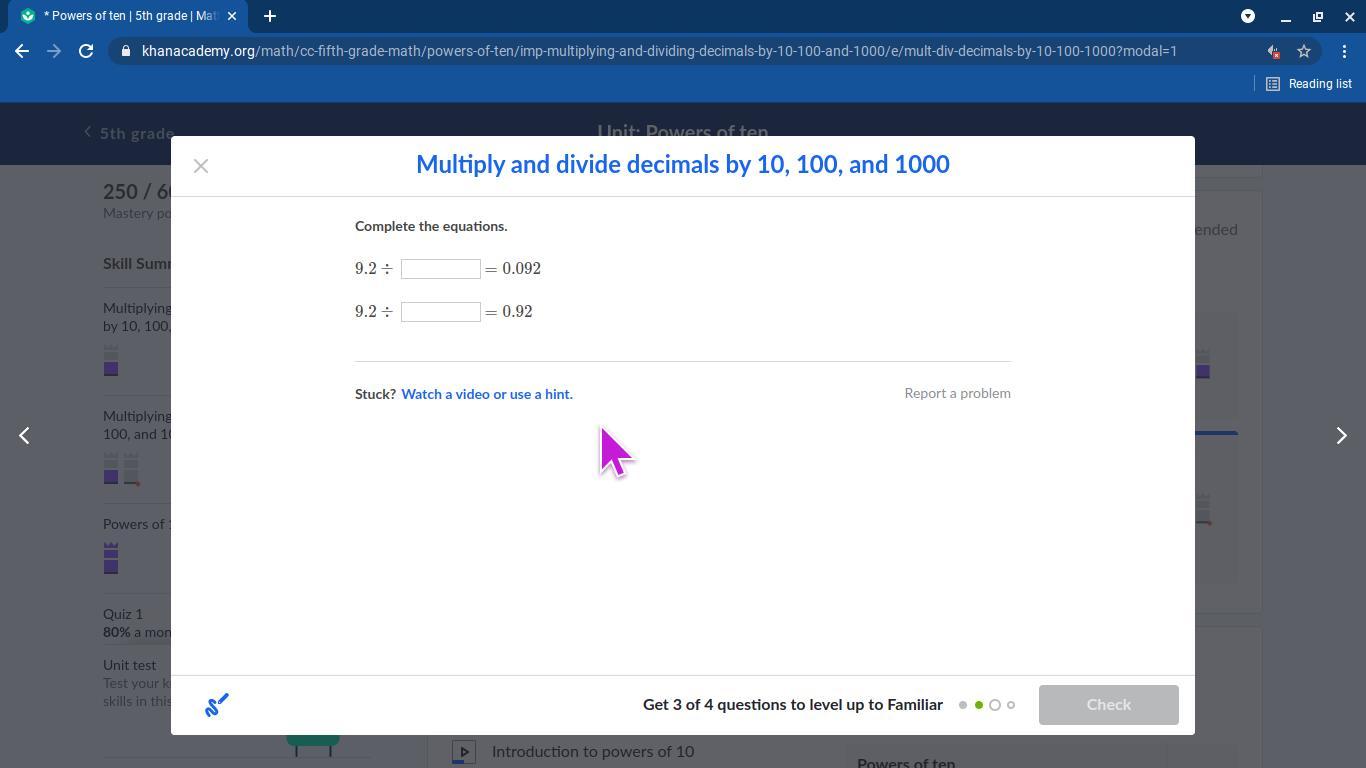Image resolution: width=1366 pixels, height=768 pixels.
Task: Click the green progress dot
Action: click(x=979, y=705)
